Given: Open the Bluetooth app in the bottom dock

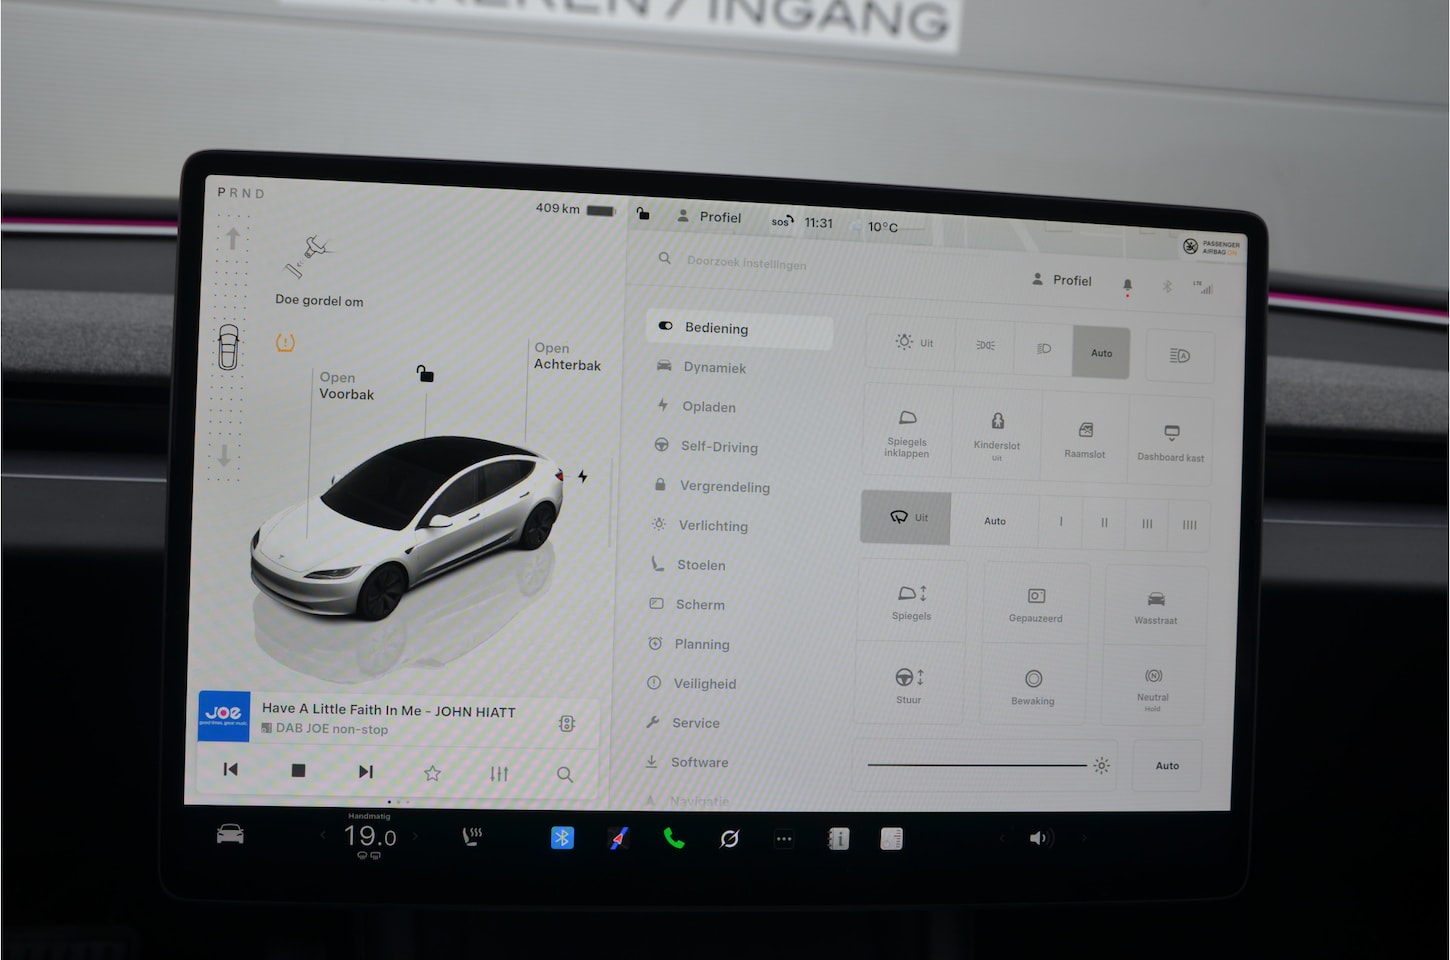Looking at the screenshot, I should [562, 838].
